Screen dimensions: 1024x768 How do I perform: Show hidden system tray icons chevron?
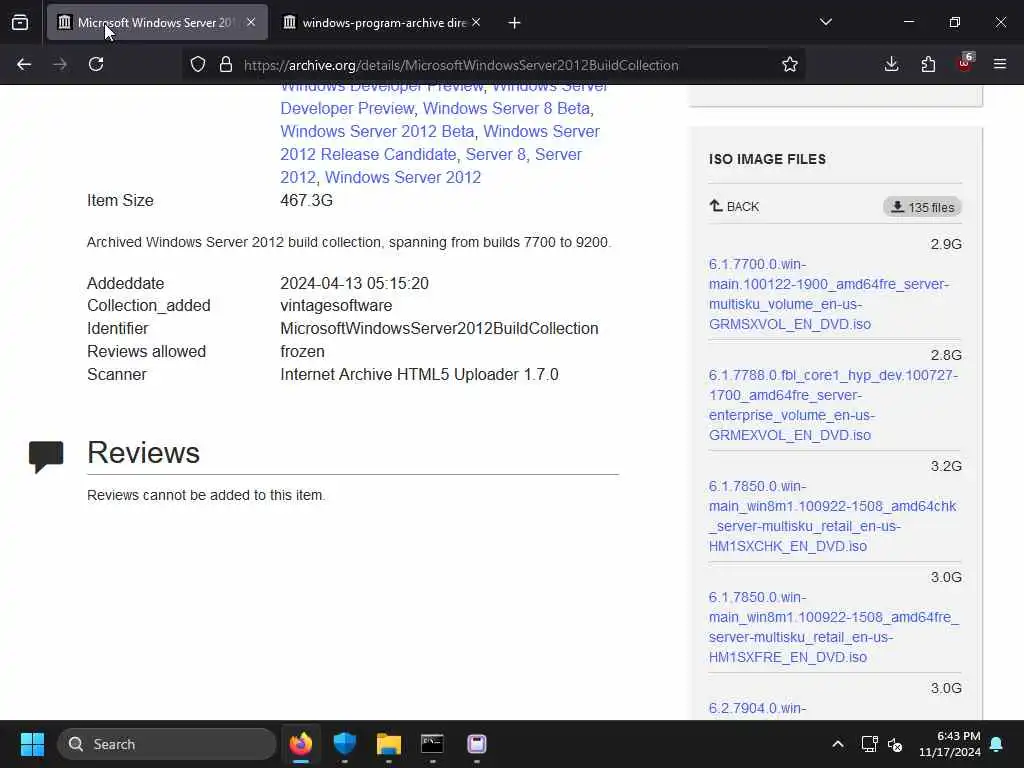point(837,744)
